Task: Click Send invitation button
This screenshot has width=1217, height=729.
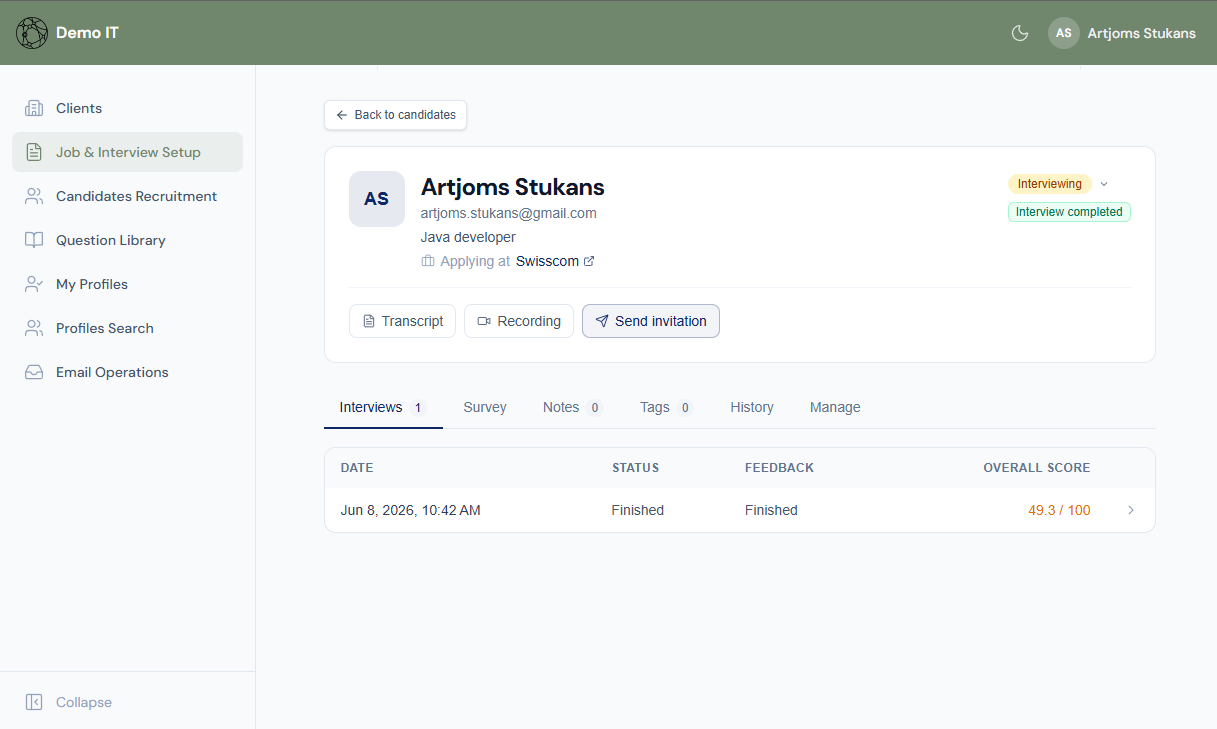Action: [651, 321]
